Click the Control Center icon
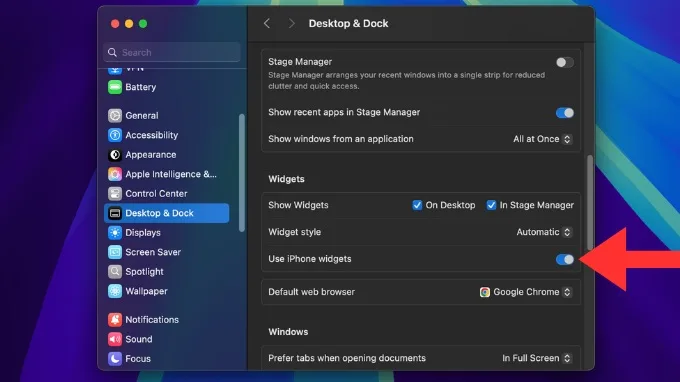Image resolution: width=680 pixels, height=382 pixels. point(115,194)
